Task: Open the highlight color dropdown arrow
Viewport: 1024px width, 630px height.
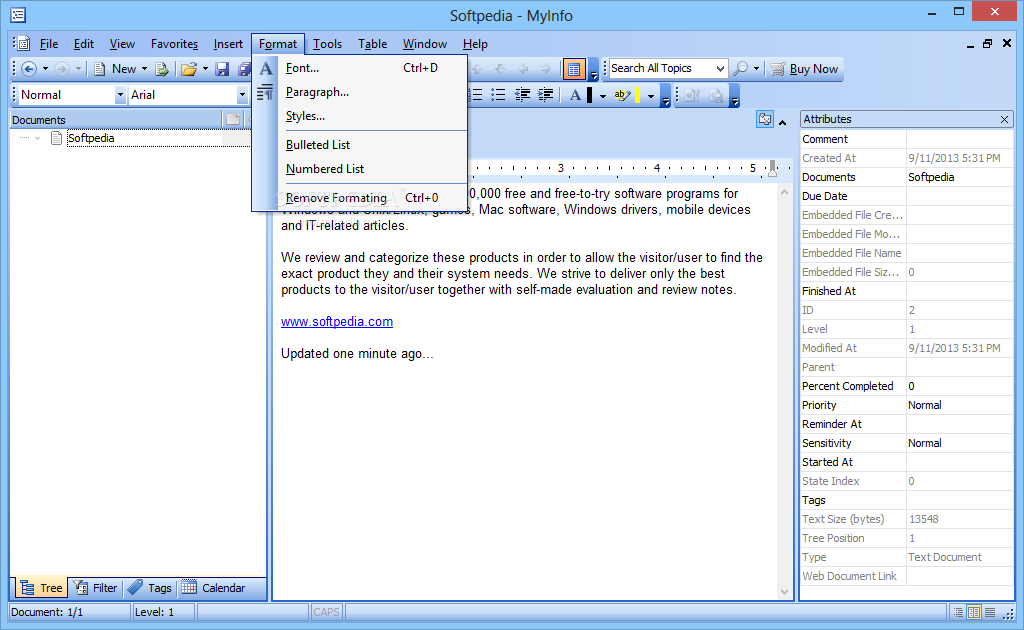Action: click(650, 96)
